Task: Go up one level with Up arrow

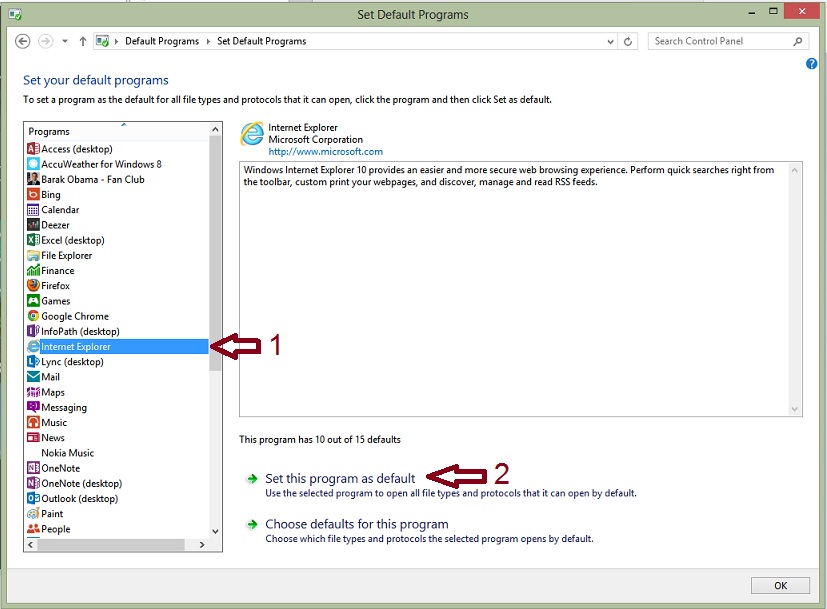Action: 83,41
